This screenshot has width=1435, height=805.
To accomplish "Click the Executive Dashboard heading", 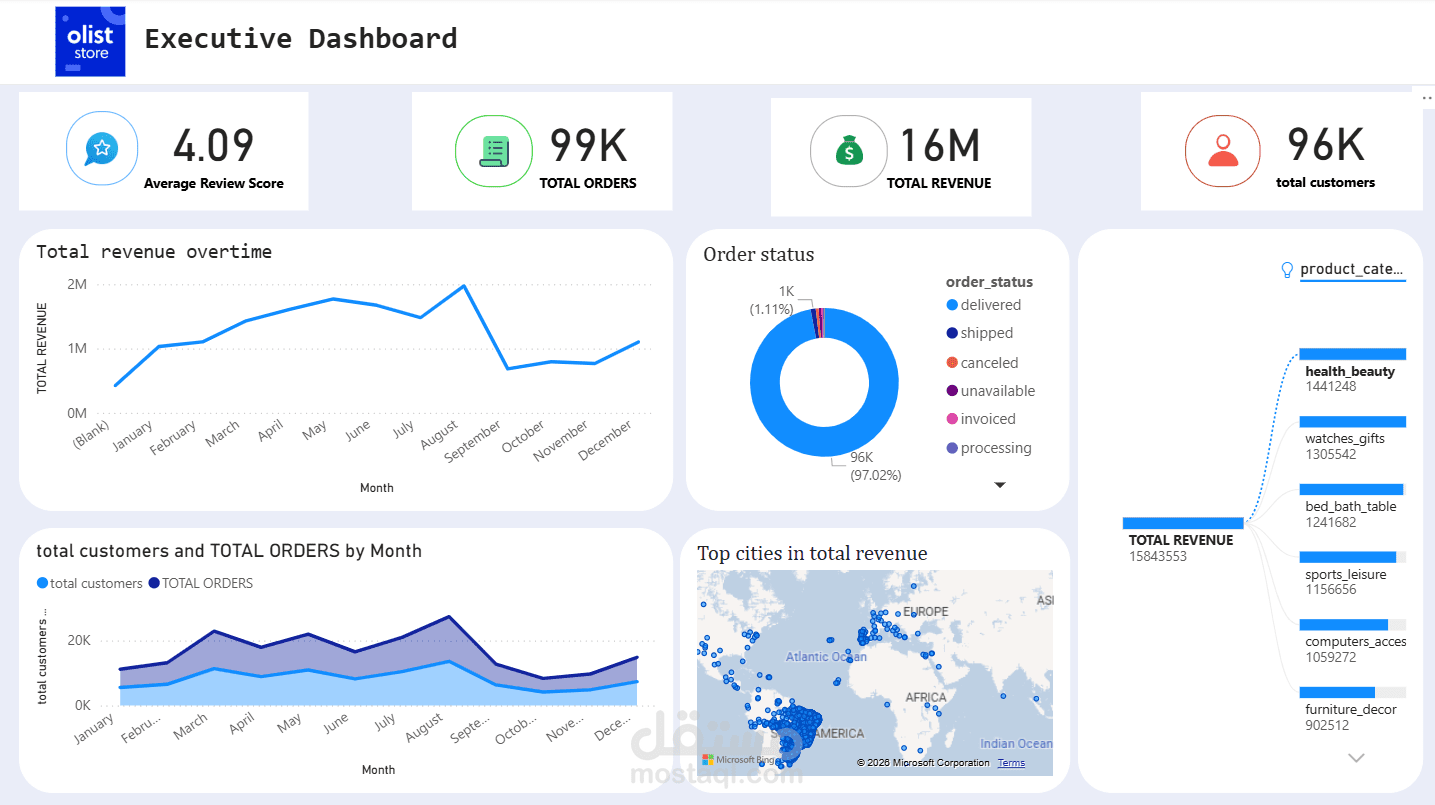I will click(301, 39).
